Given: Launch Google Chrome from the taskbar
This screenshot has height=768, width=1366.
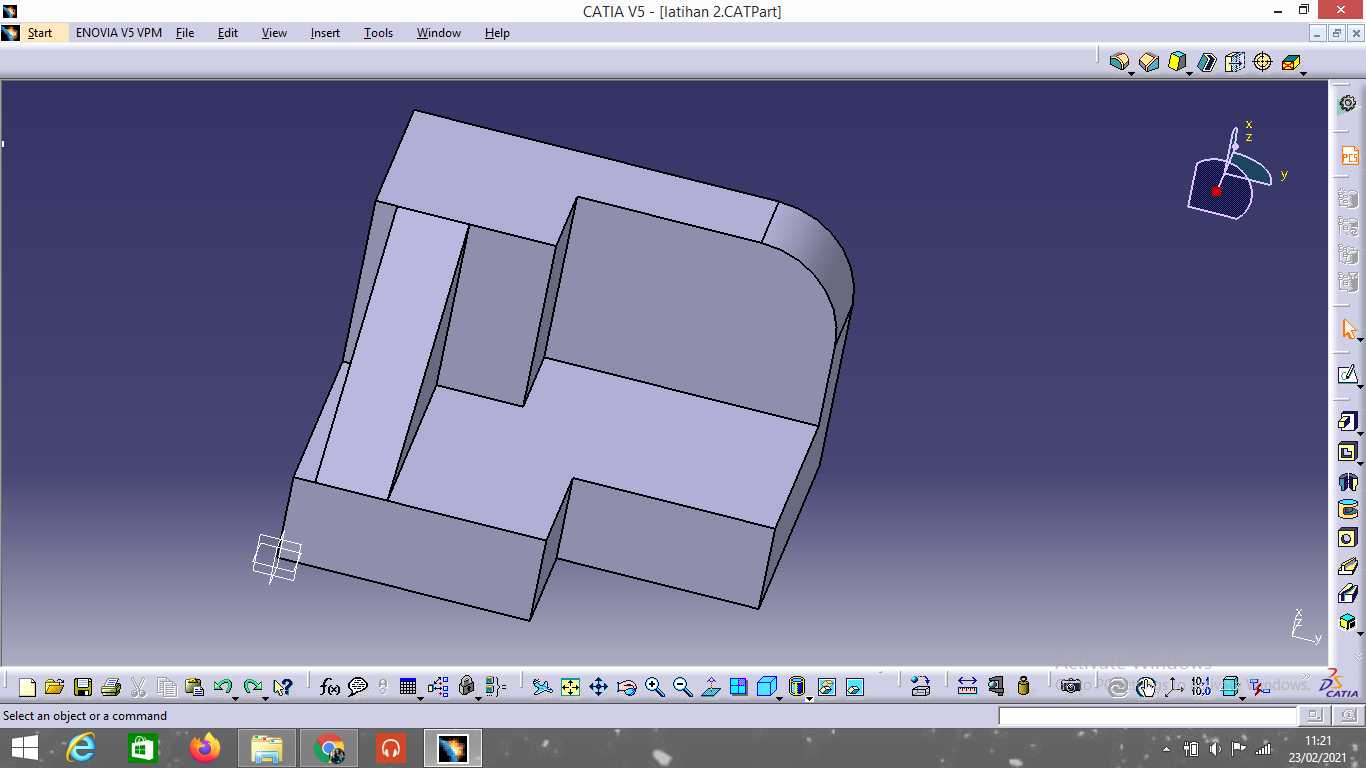Looking at the screenshot, I should tap(329, 748).
